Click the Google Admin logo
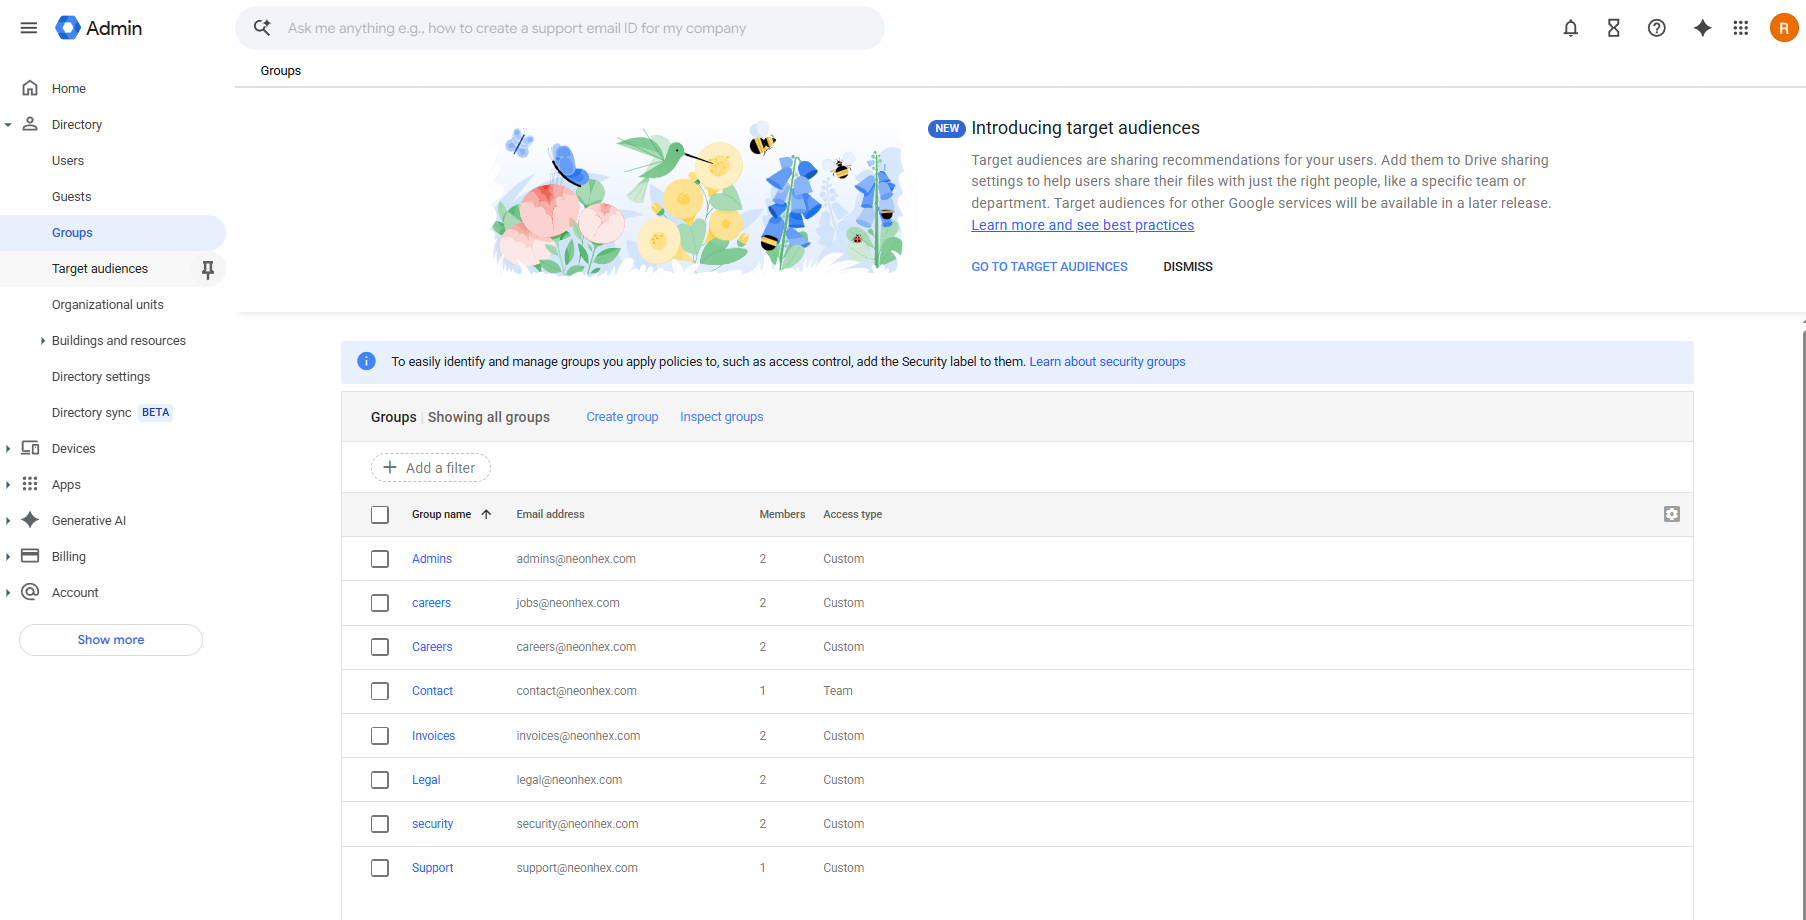Viewport: 1806px width, 920px height. (99, 28)
